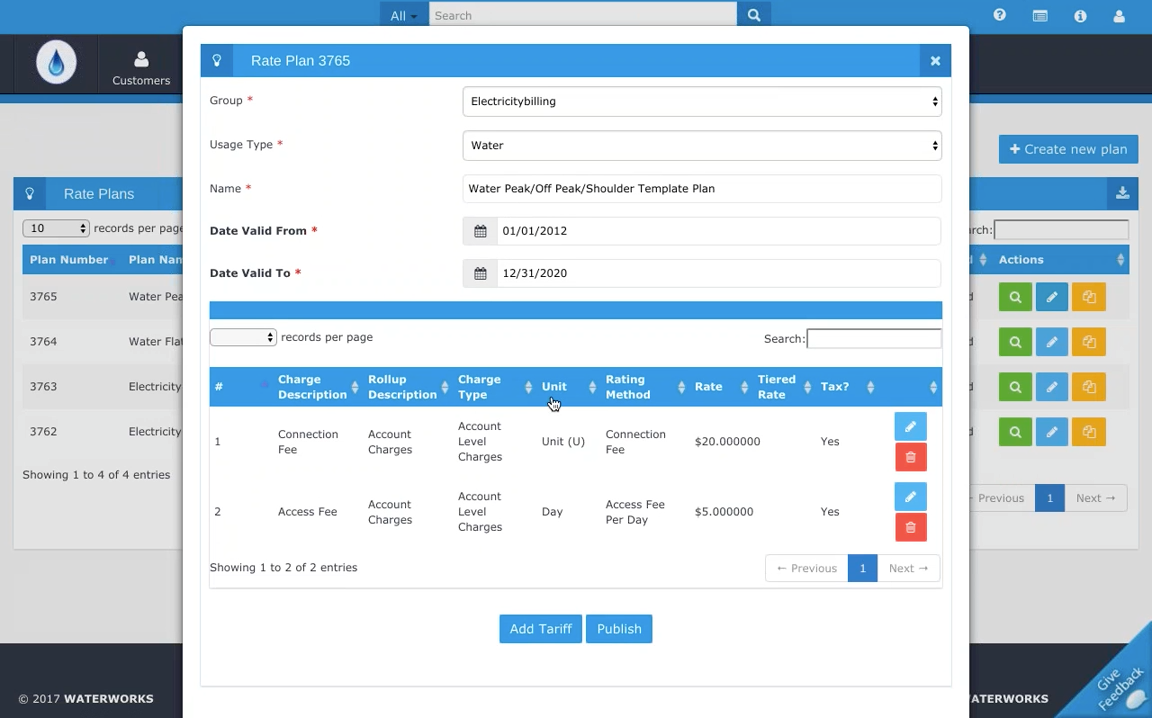Screen dimensions: 1152x718
Task: Click the WaterWorks water drop logo
Action: coord(56,62)
